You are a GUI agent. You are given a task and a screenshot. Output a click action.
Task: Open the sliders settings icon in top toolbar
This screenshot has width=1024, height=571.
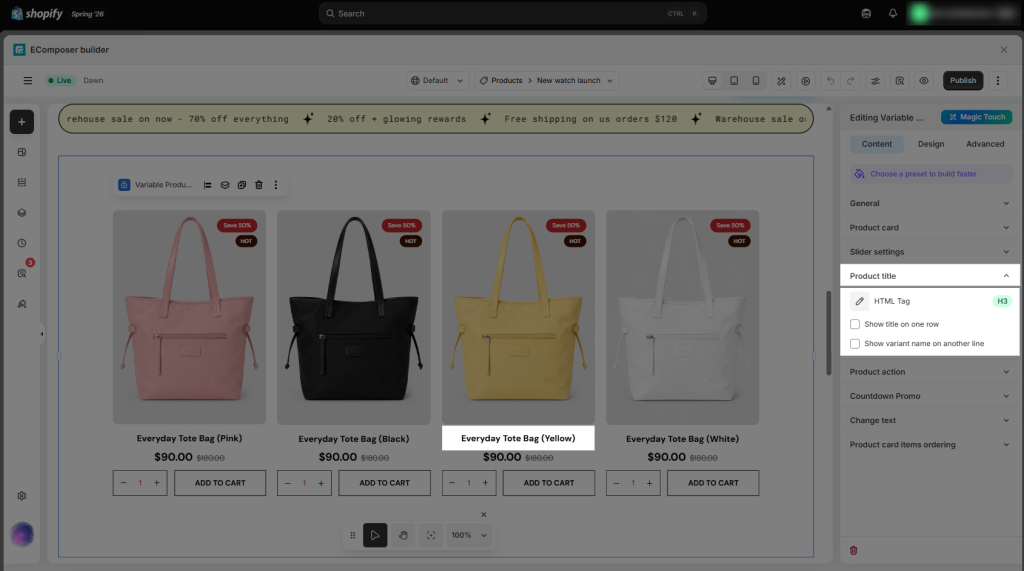(x=875, y=80)
